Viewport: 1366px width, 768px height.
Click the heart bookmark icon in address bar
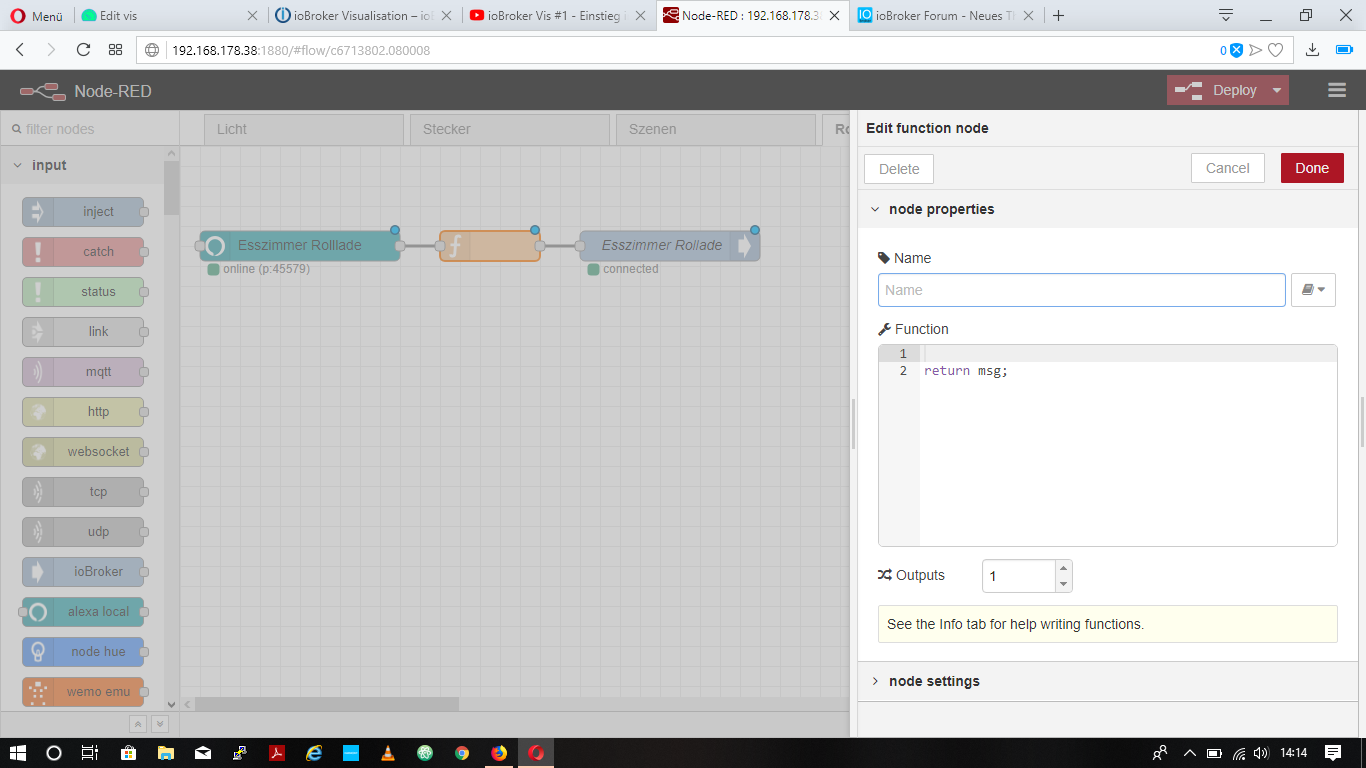point(1275,50)
